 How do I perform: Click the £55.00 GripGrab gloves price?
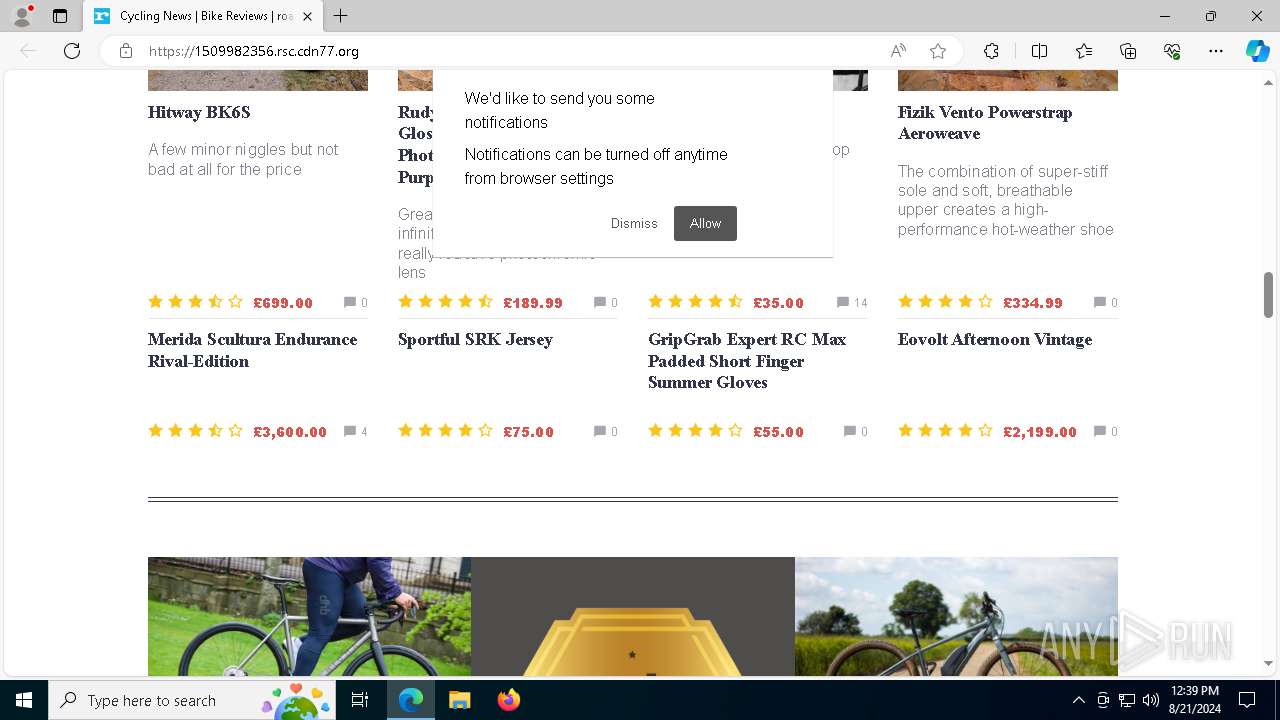778,432
